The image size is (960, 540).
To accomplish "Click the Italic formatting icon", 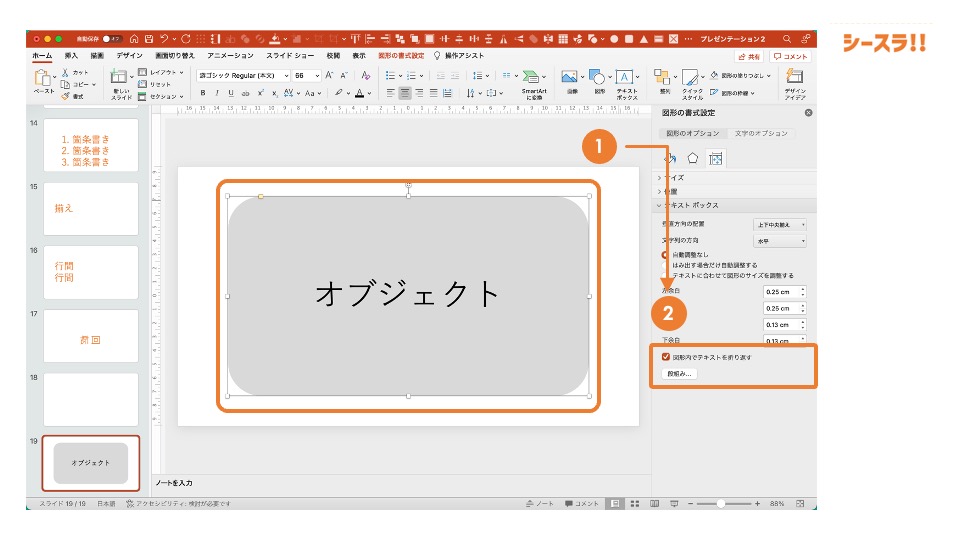I will point(216,93).
